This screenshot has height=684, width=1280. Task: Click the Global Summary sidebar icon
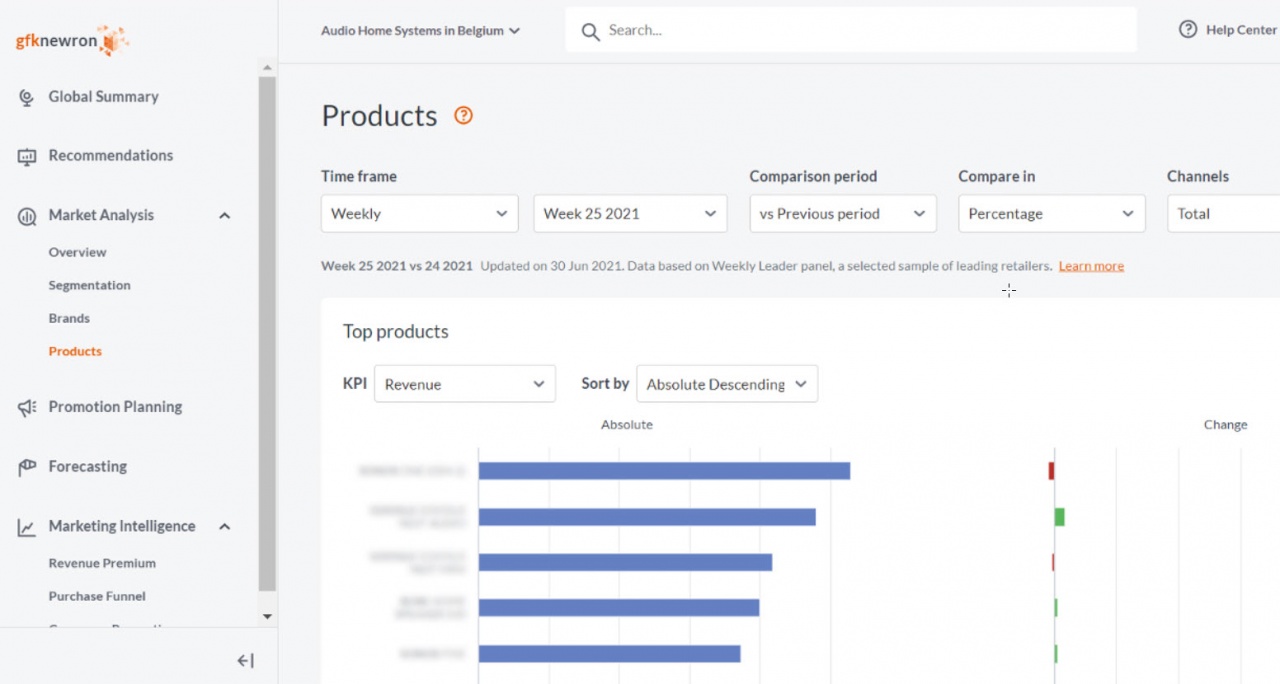pos(27,97)
